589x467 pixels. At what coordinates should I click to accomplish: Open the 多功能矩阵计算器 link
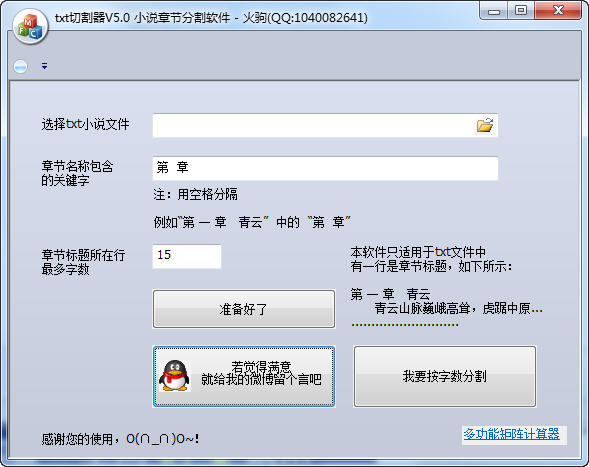[511, 434]
